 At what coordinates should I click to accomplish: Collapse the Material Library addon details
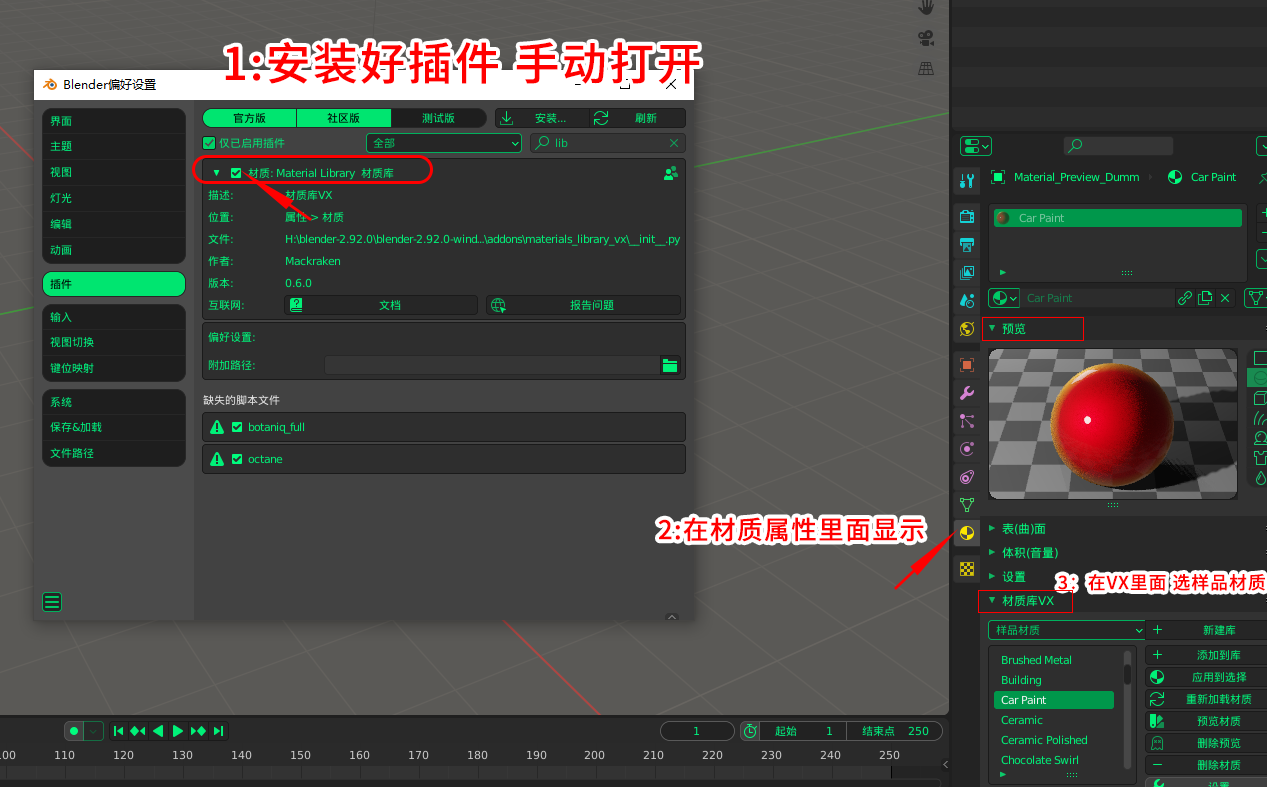click(x=216, y=173)
